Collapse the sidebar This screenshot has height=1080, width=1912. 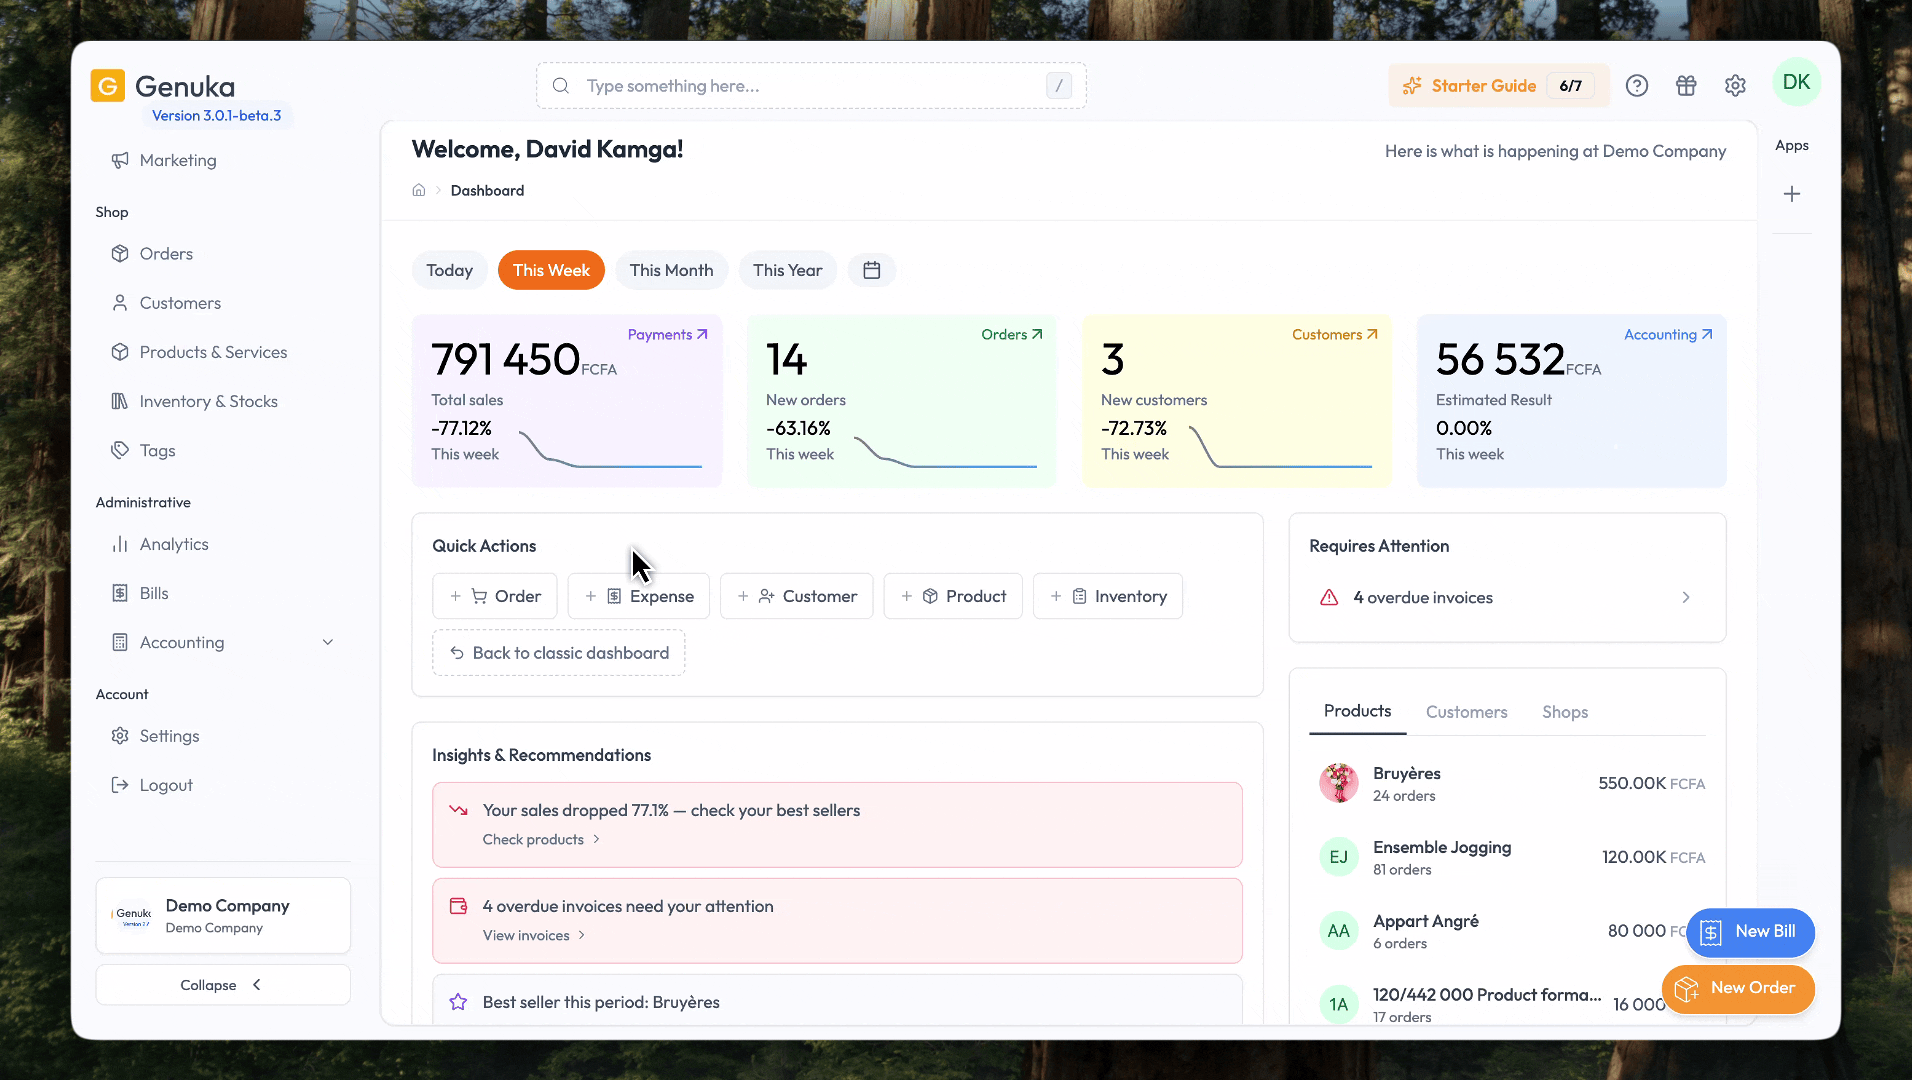tap(223, 985)
